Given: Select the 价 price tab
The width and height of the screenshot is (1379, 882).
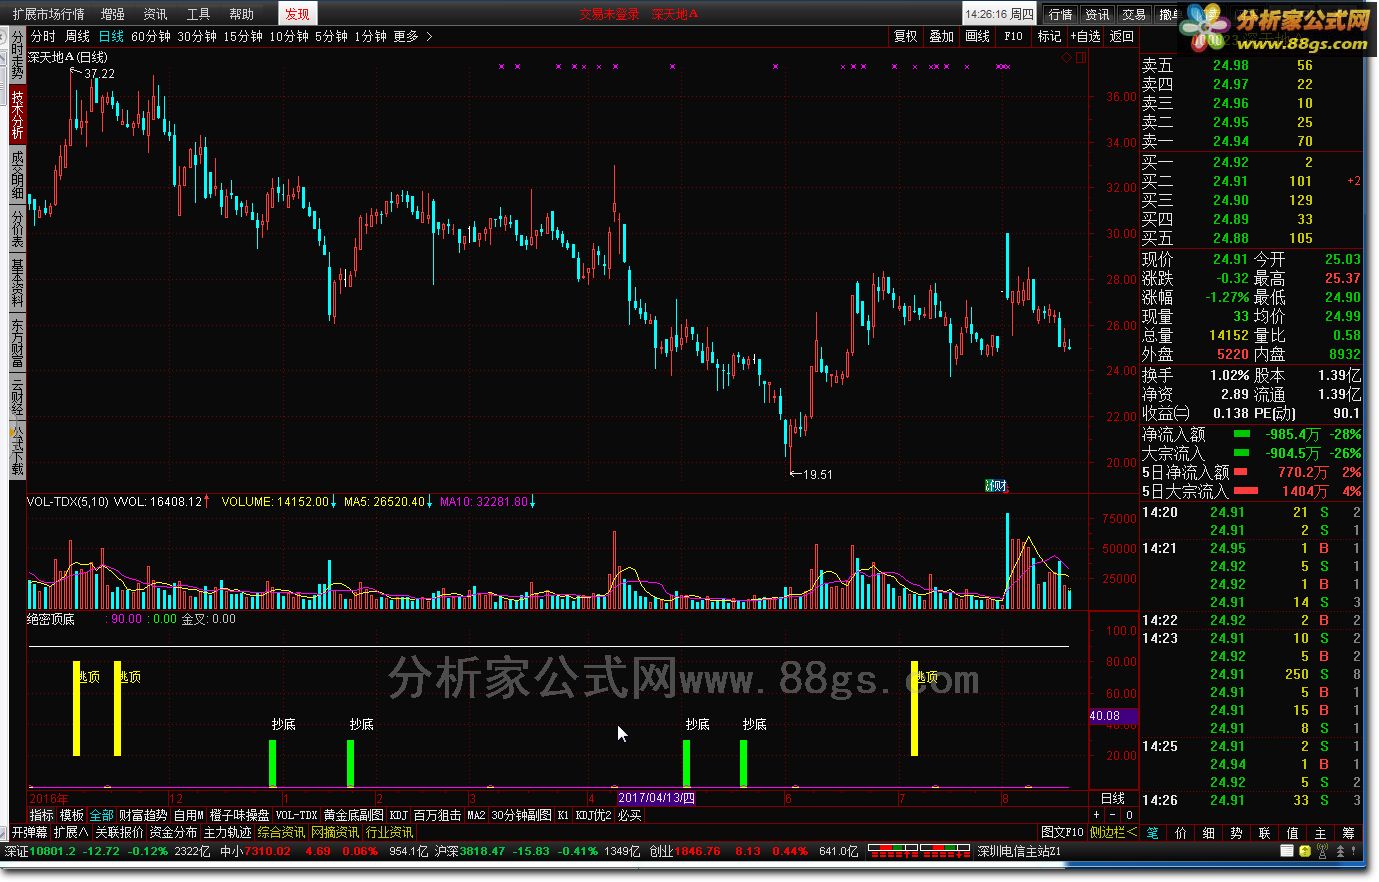Looking at the screenshot, I should tap(1181, 832).
